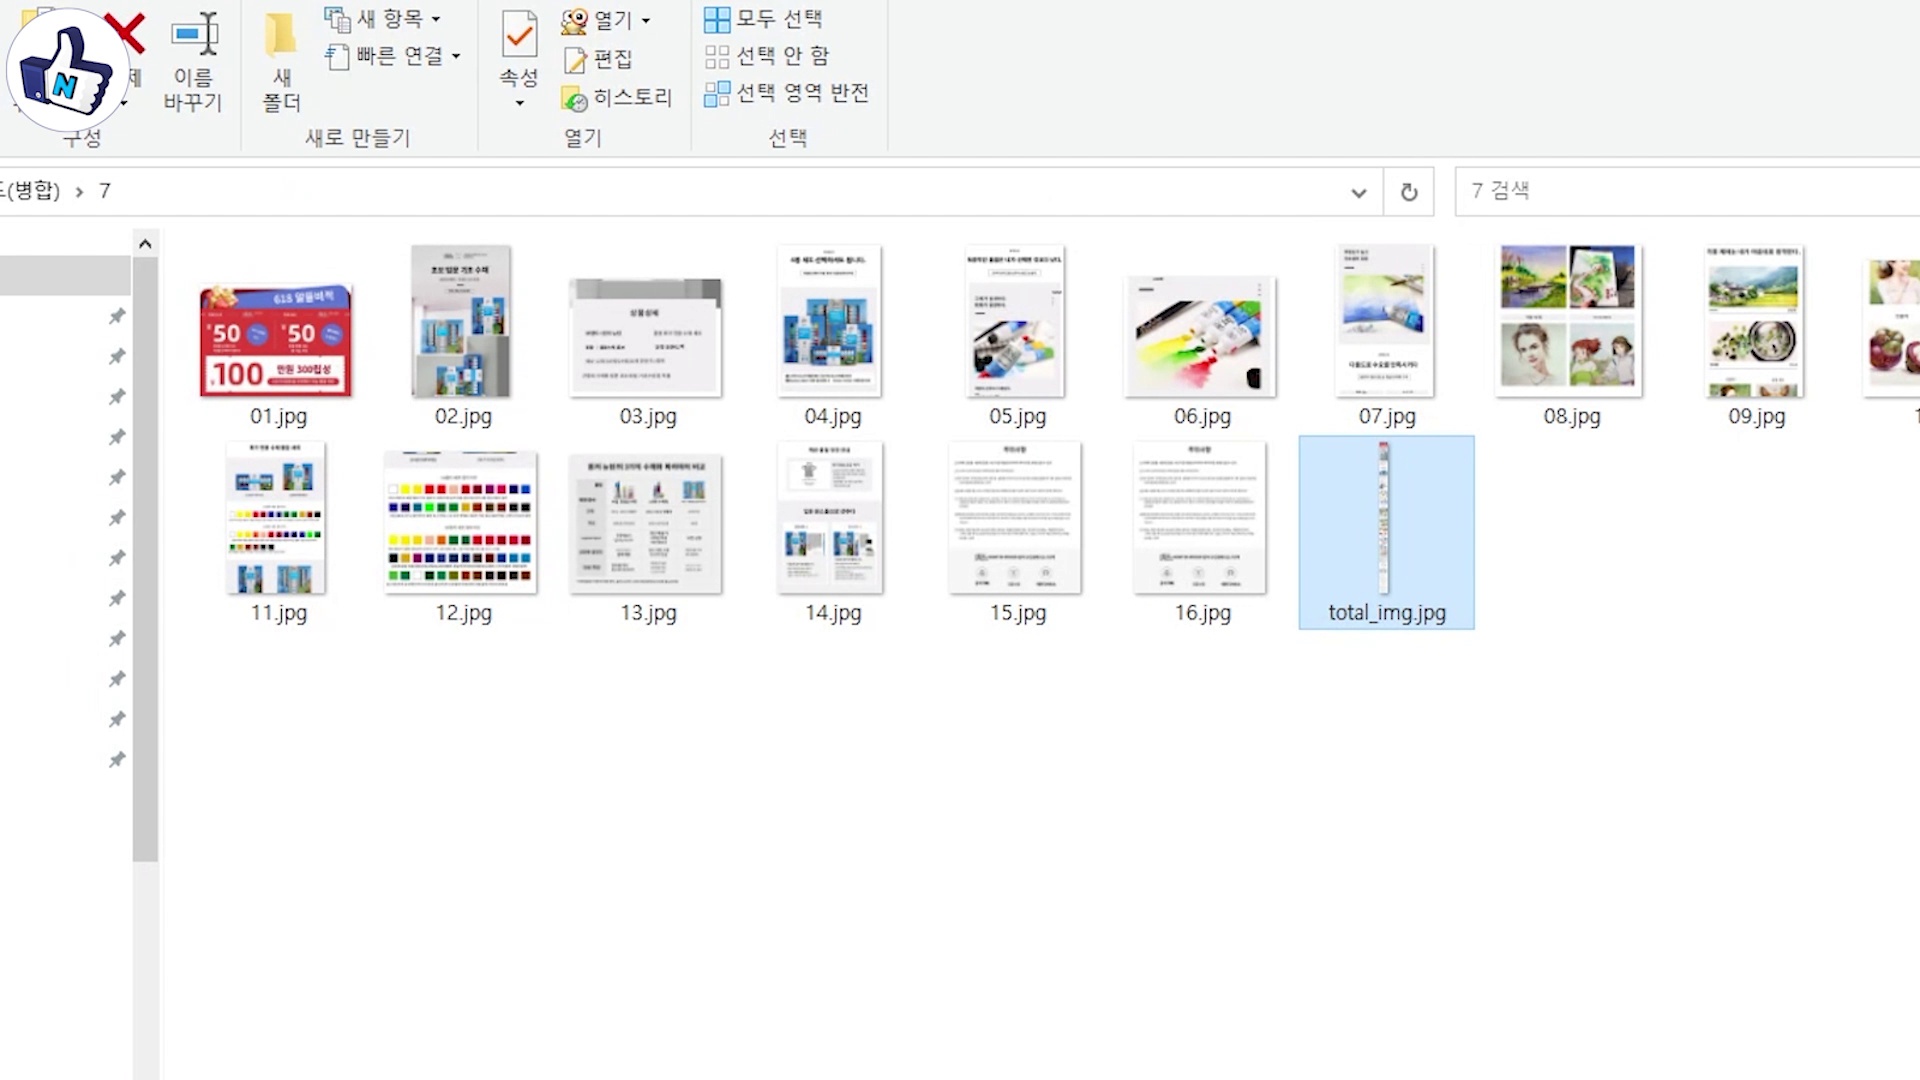
Task: Select the 01.jpg thumbnail
Action: click(x=276, y=340)
